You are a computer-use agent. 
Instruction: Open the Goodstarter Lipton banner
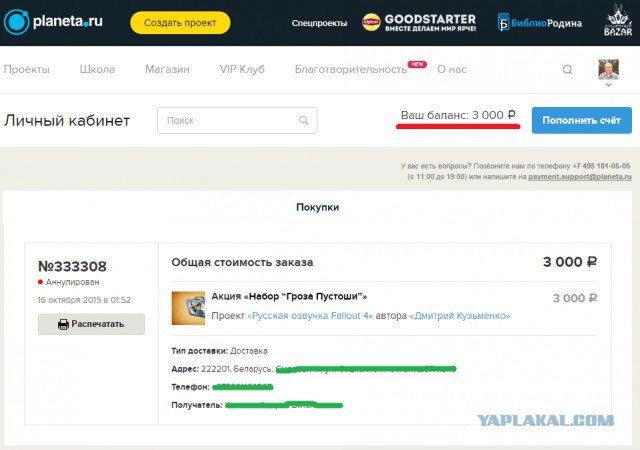[x=419, y=22]
